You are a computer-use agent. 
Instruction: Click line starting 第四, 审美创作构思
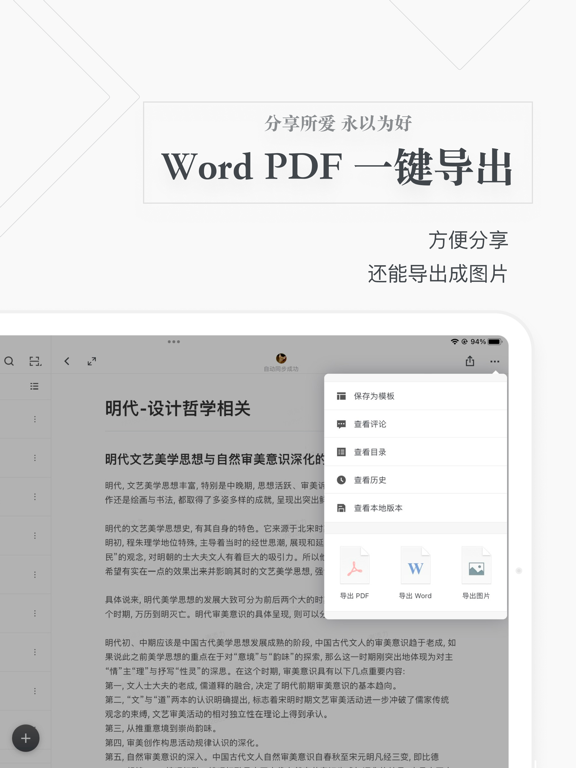(x=183, y=743)
